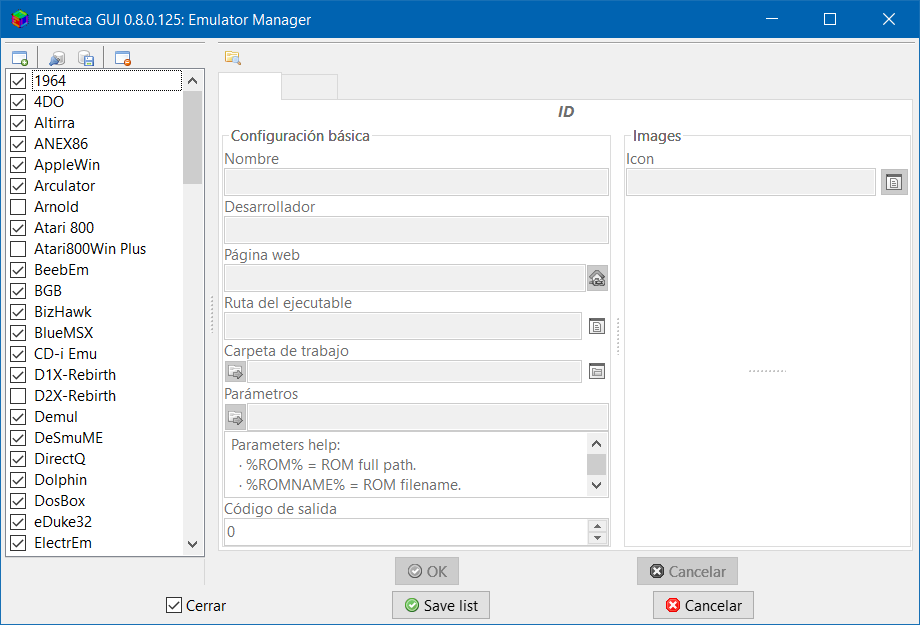This screenshot has width=920, height=625.
Task: Increase Código de salida spinner value
Action: (x=597, y=526)
